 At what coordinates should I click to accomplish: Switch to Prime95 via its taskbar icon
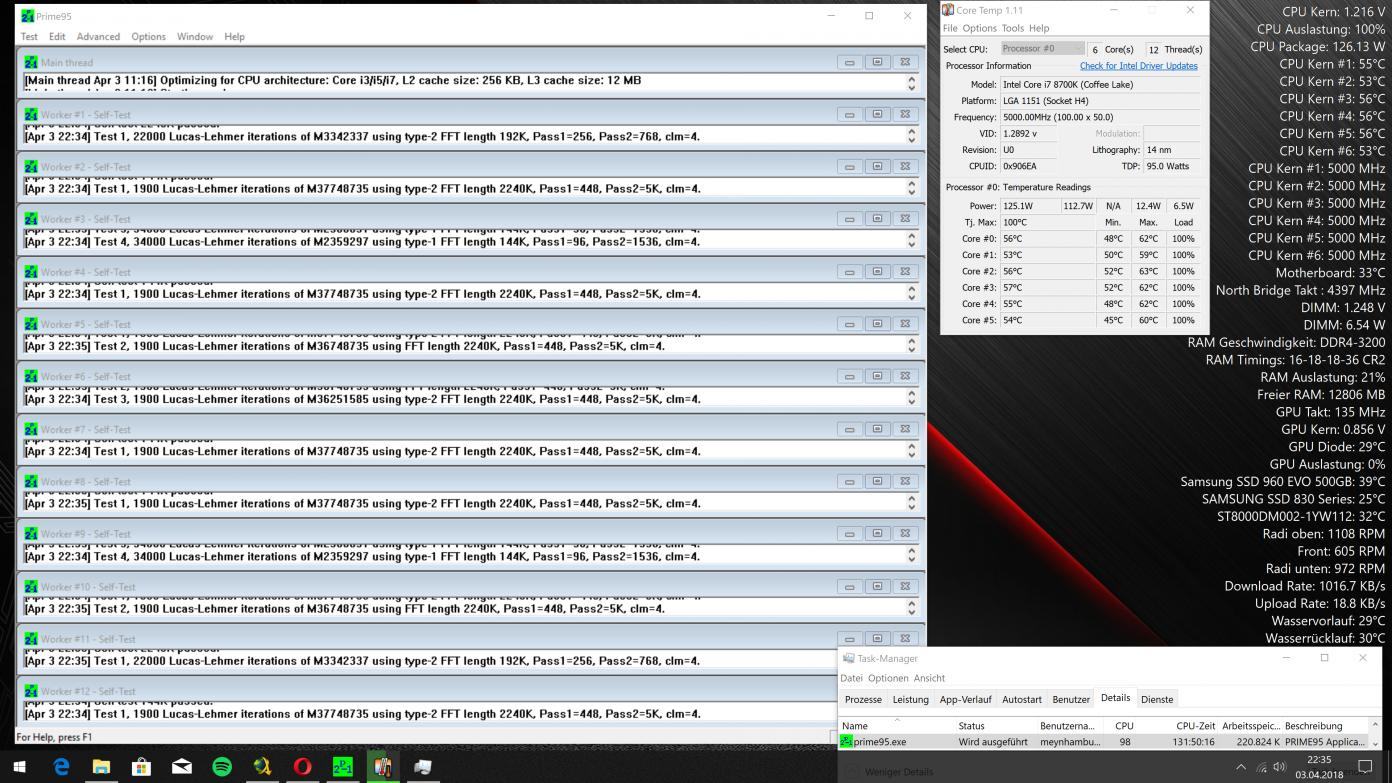pos(342,767)
